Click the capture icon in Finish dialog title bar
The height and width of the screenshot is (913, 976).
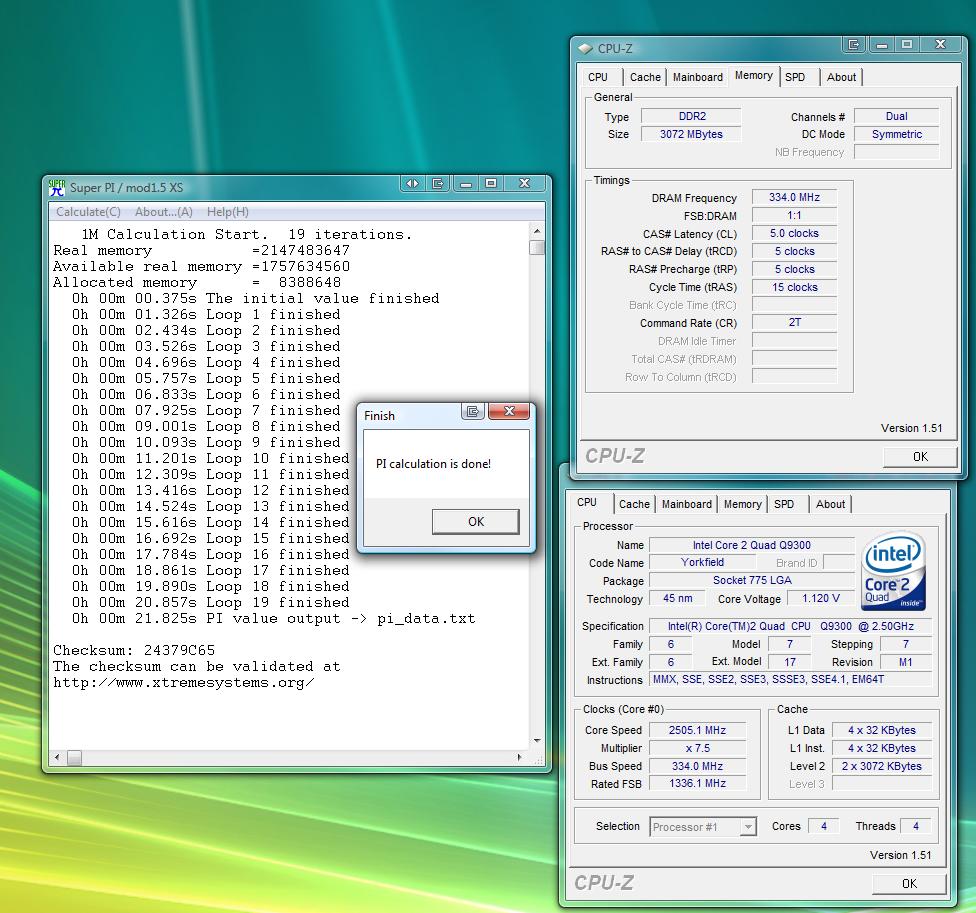click(473, 411)
